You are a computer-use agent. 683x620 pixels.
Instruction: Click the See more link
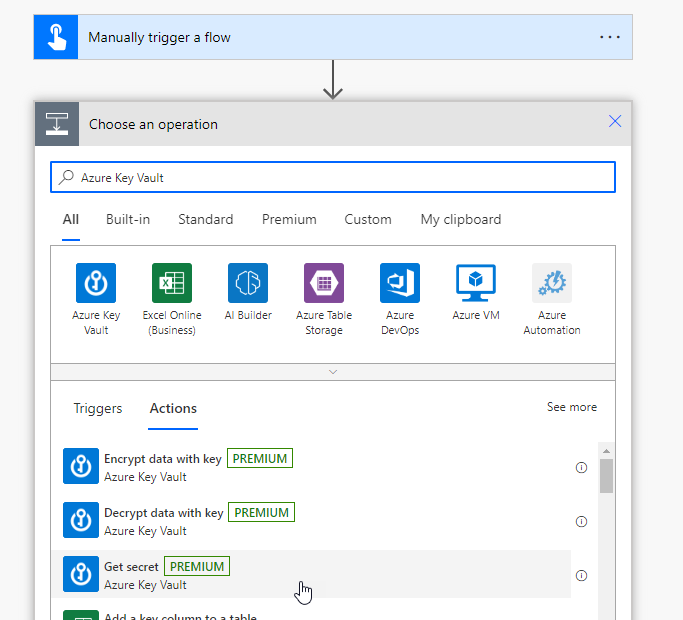[x=571, y=407]
